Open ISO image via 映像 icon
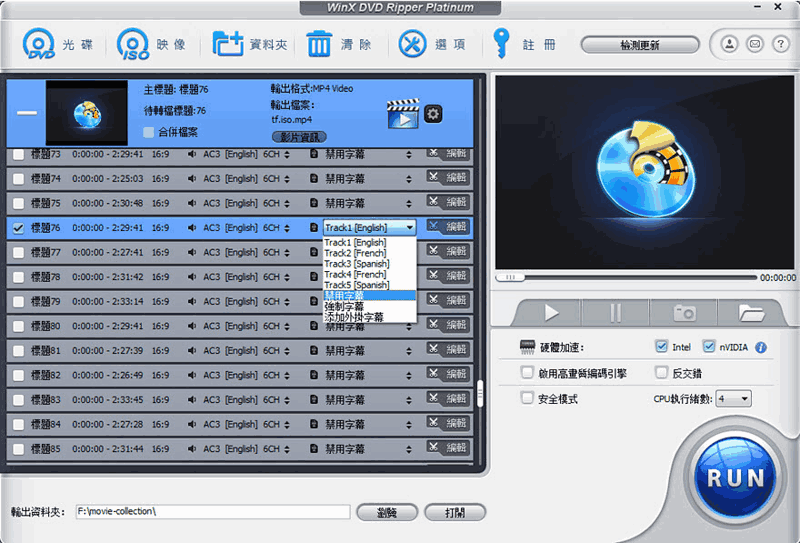 [x=133, y=44]
